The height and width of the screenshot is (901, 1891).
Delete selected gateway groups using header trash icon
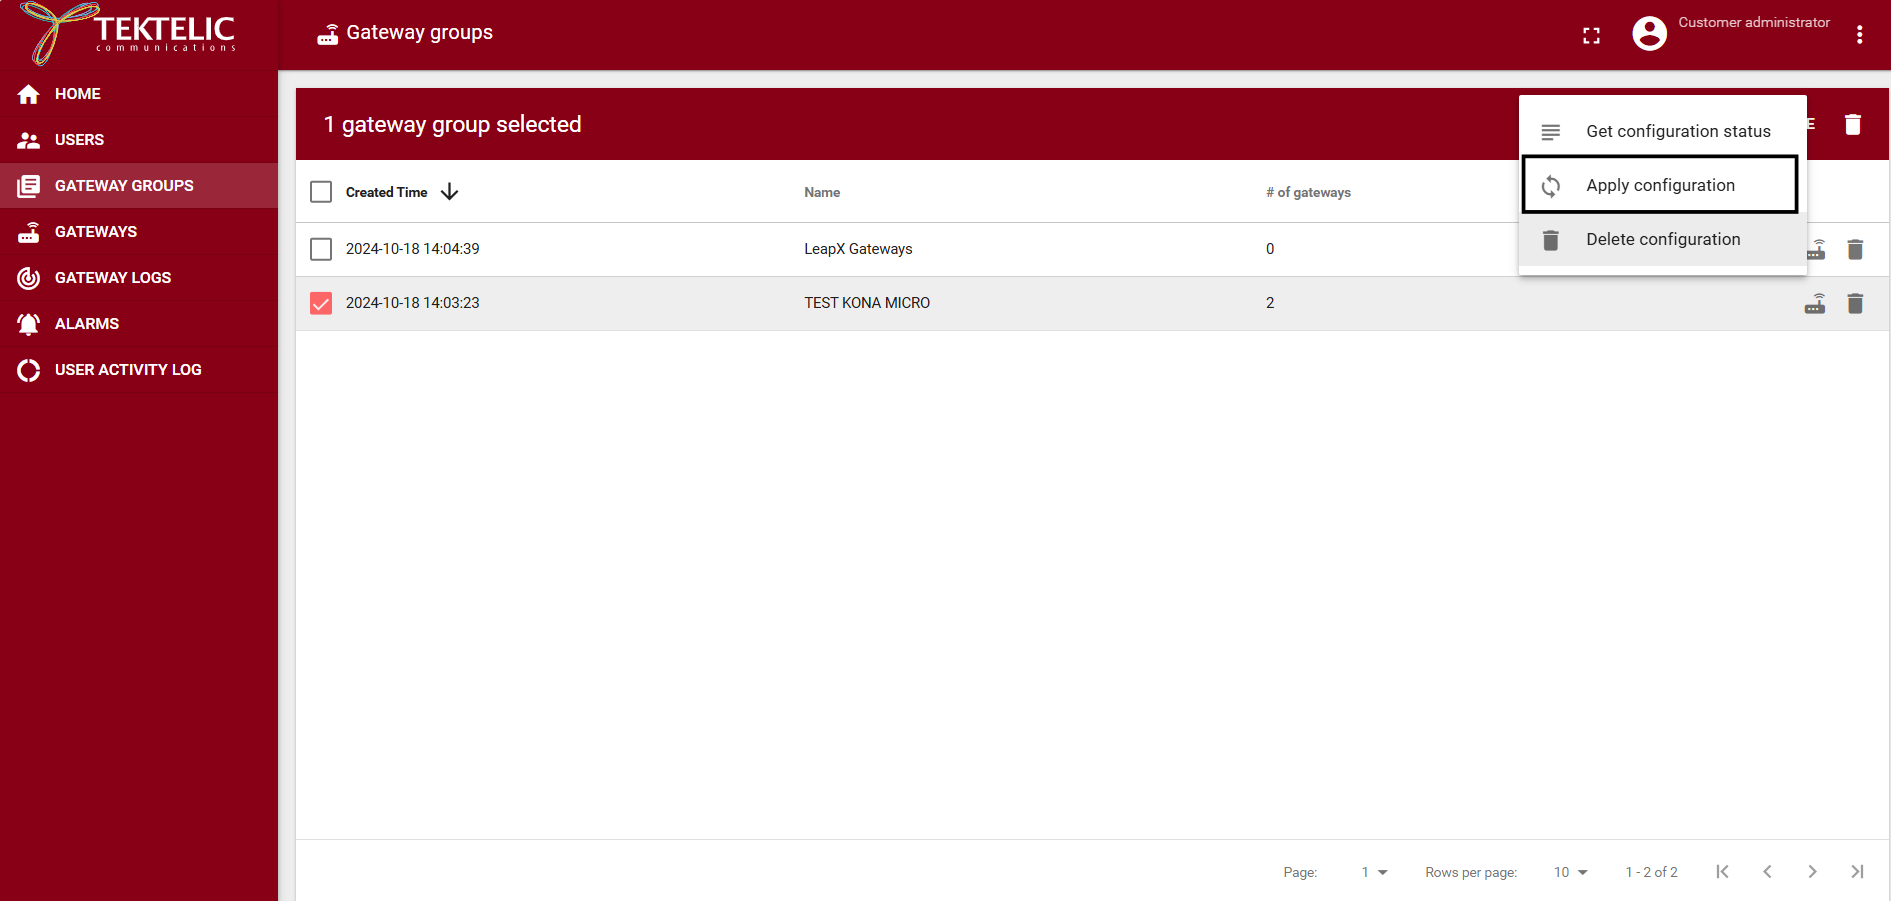coord(1852,124)
